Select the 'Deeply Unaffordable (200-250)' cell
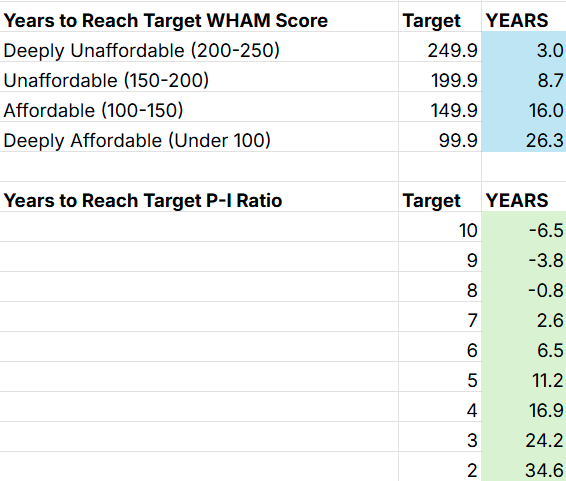This screenshot has height=481, width=566. point(199,47)
